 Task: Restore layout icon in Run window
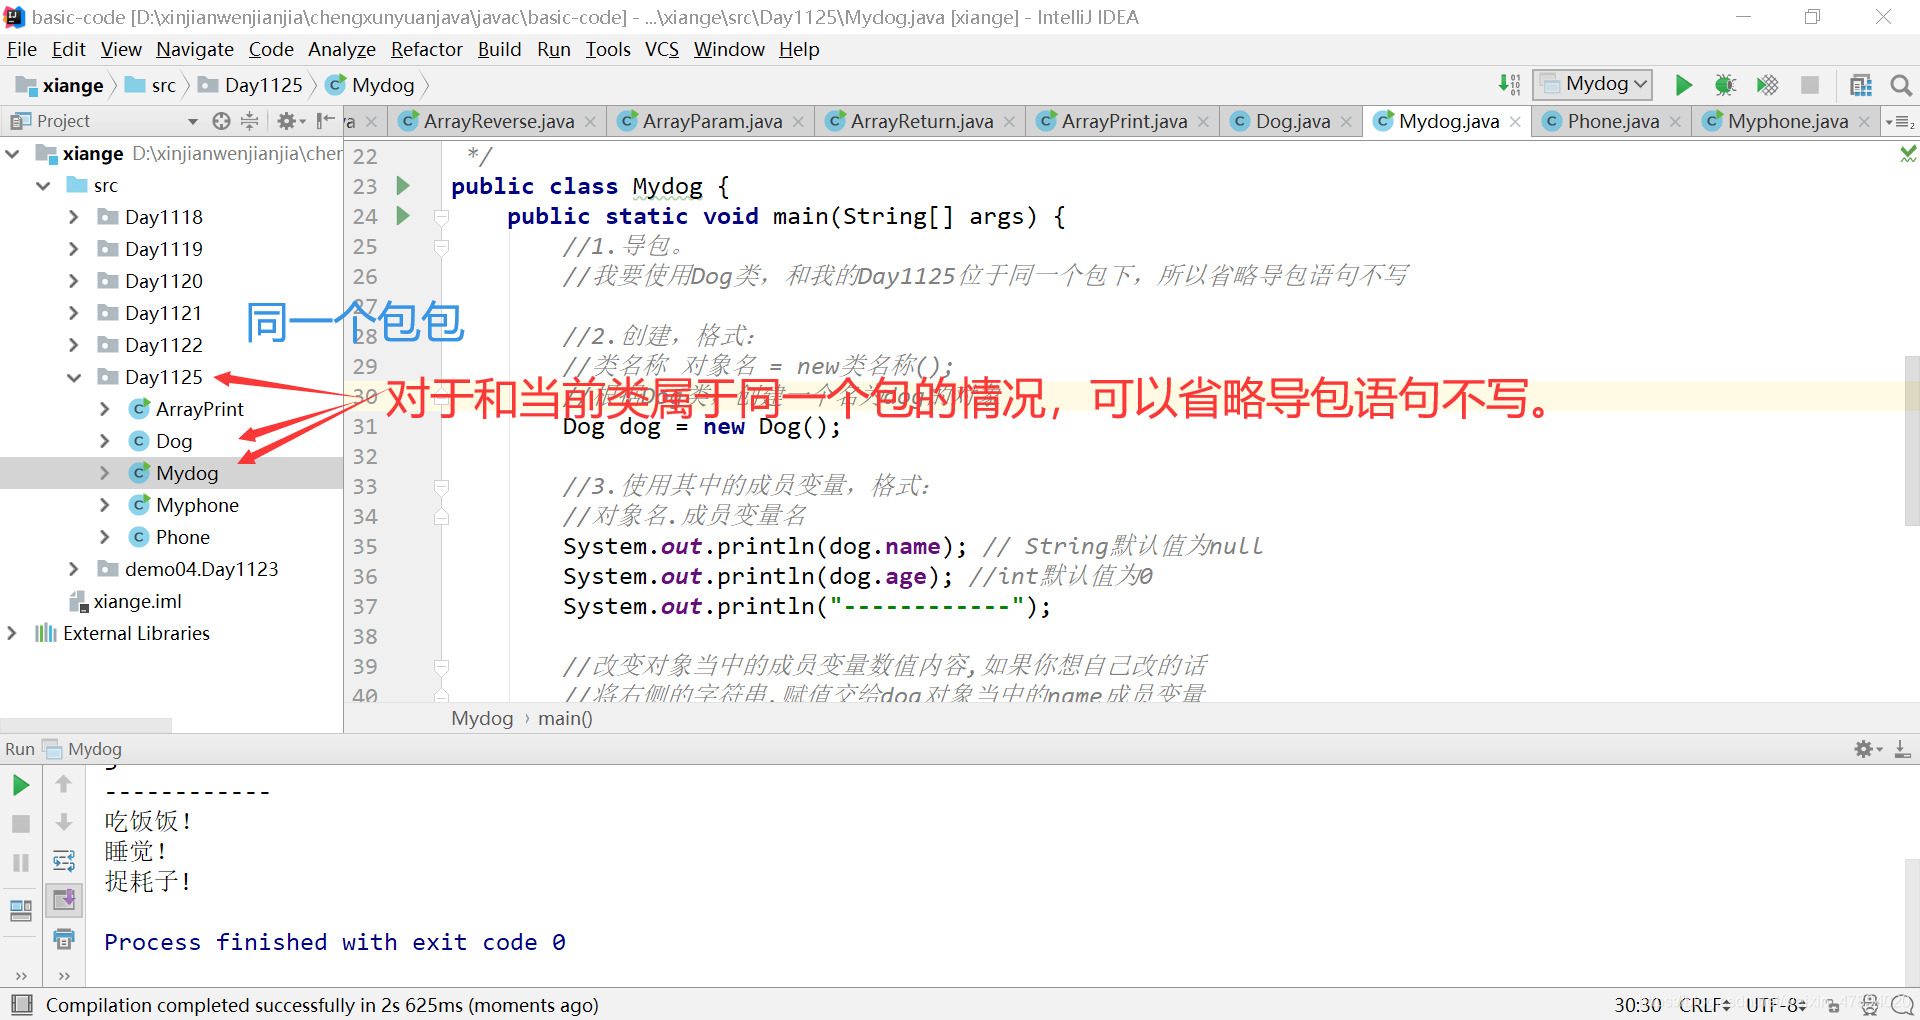[20, 910]
